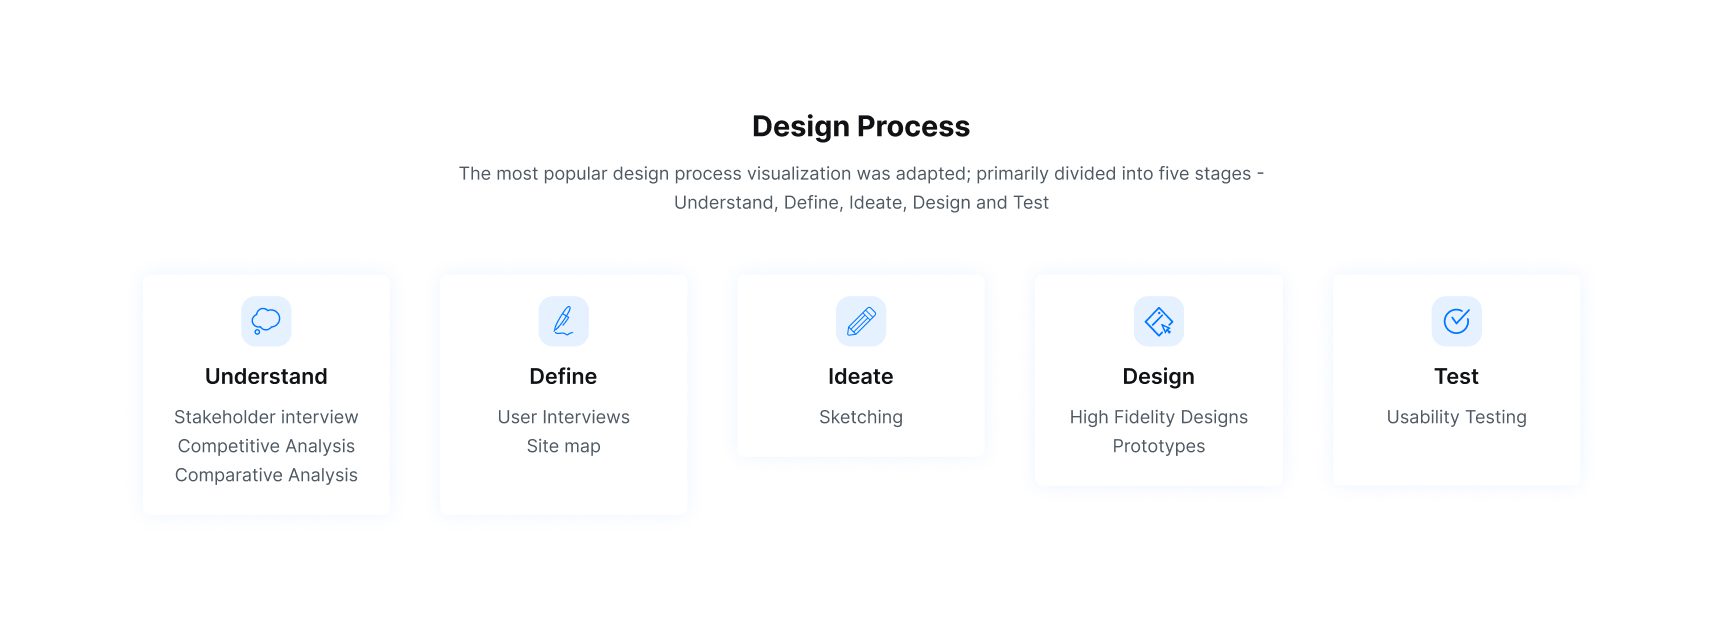1724x623 pixels.
Task: Click Competitive Analysis text
Action: tap(266, 446)
